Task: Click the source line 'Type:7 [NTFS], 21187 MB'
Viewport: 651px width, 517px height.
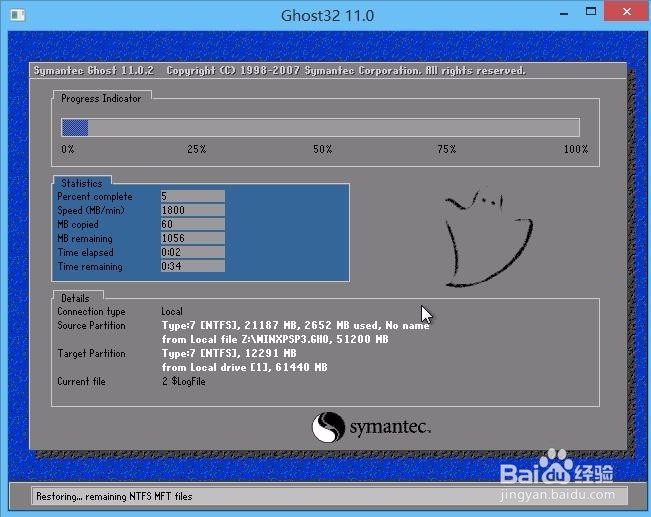Action: click(296, 325)
